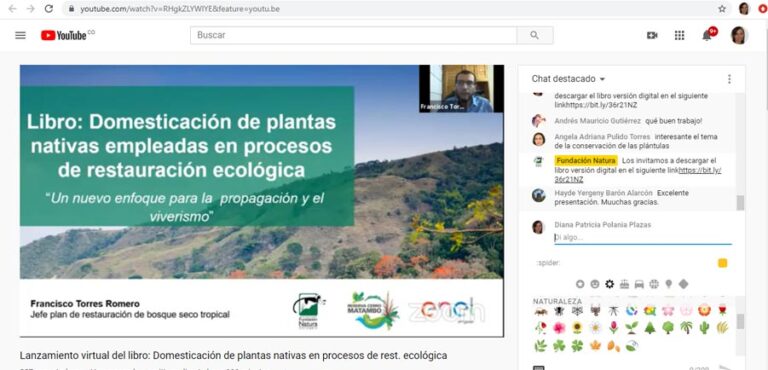Viewport: 768px width, 370px height.
Task: Open the chat three-dot options menu
Action: pos(729,79)
